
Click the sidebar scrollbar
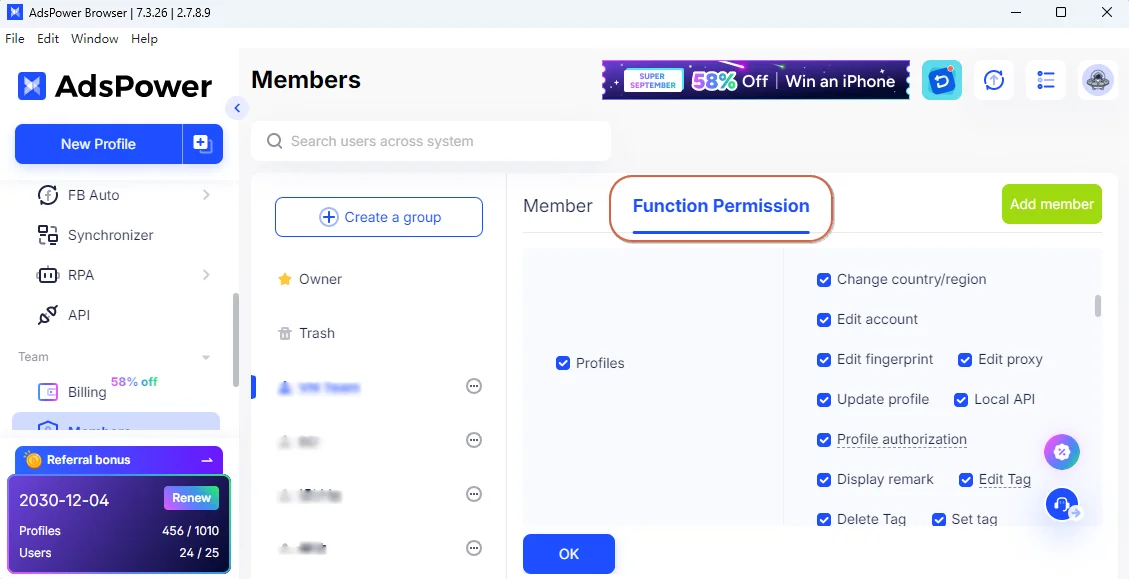235,340
